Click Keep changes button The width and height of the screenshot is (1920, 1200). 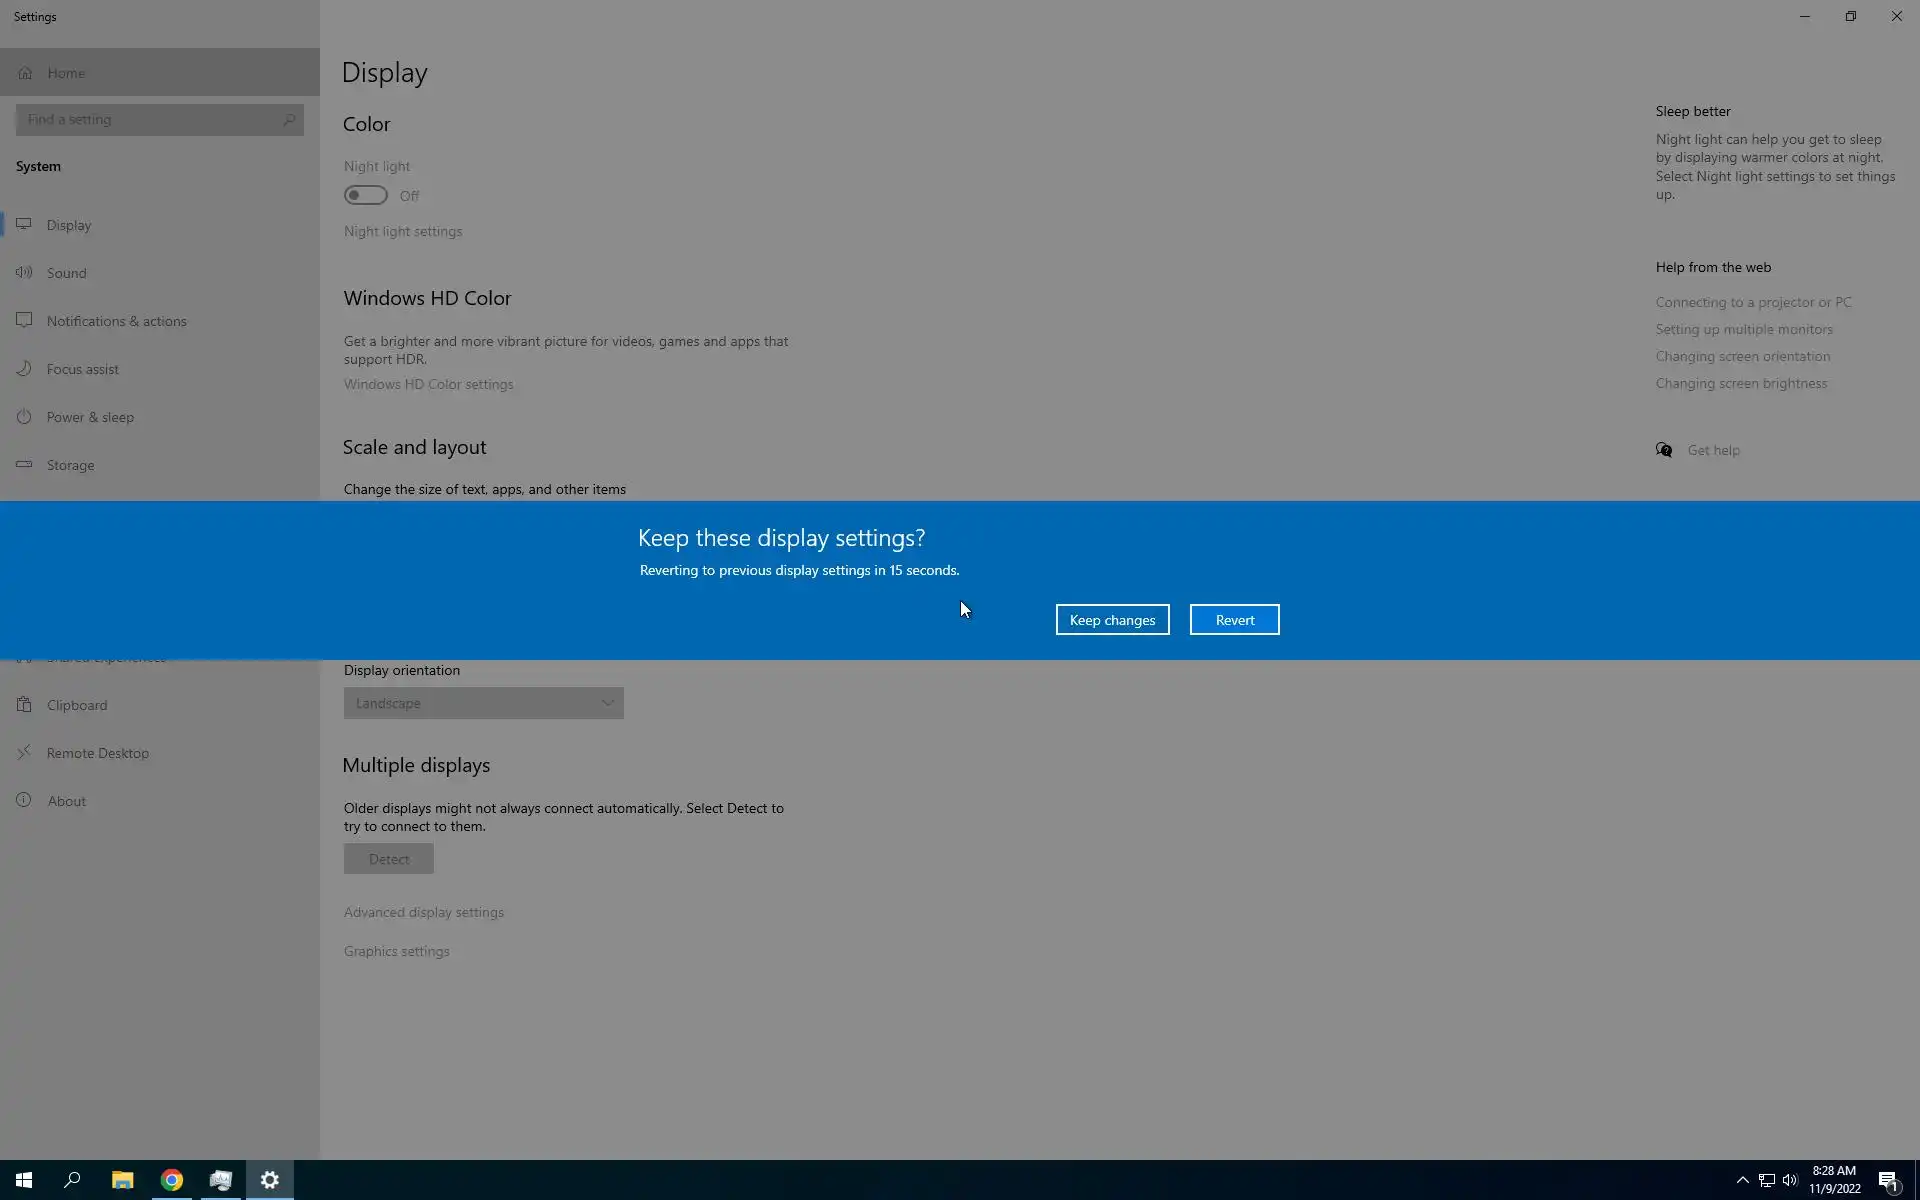point(1112,620)
